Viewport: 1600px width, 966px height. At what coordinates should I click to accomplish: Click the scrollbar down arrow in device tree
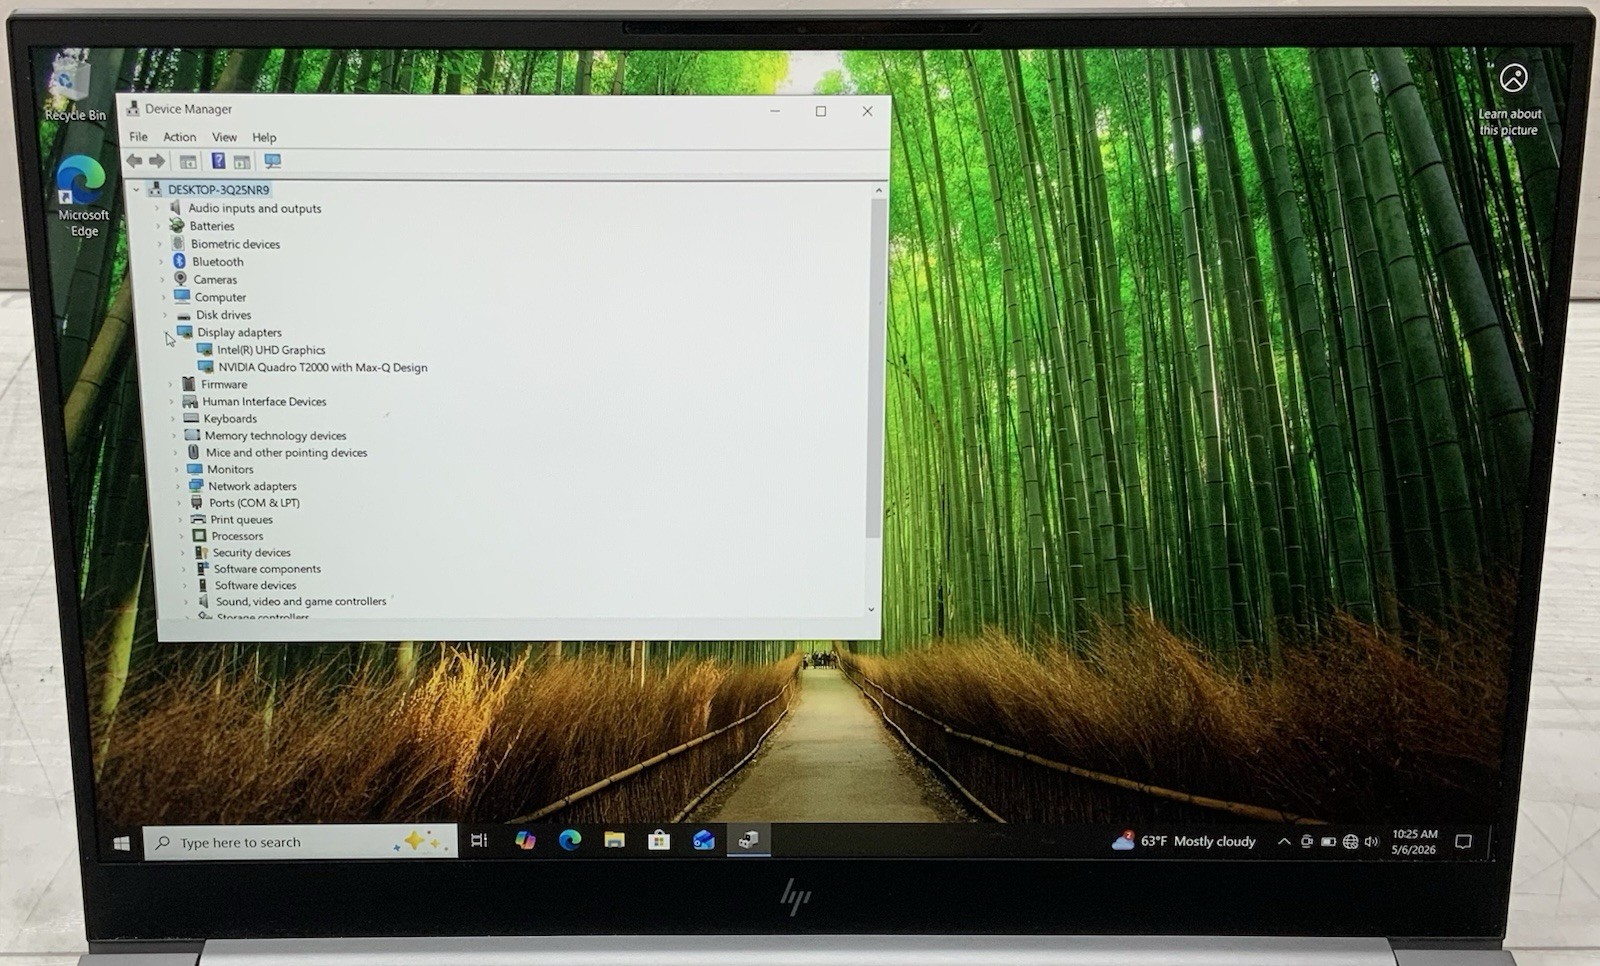pos(871,609)
